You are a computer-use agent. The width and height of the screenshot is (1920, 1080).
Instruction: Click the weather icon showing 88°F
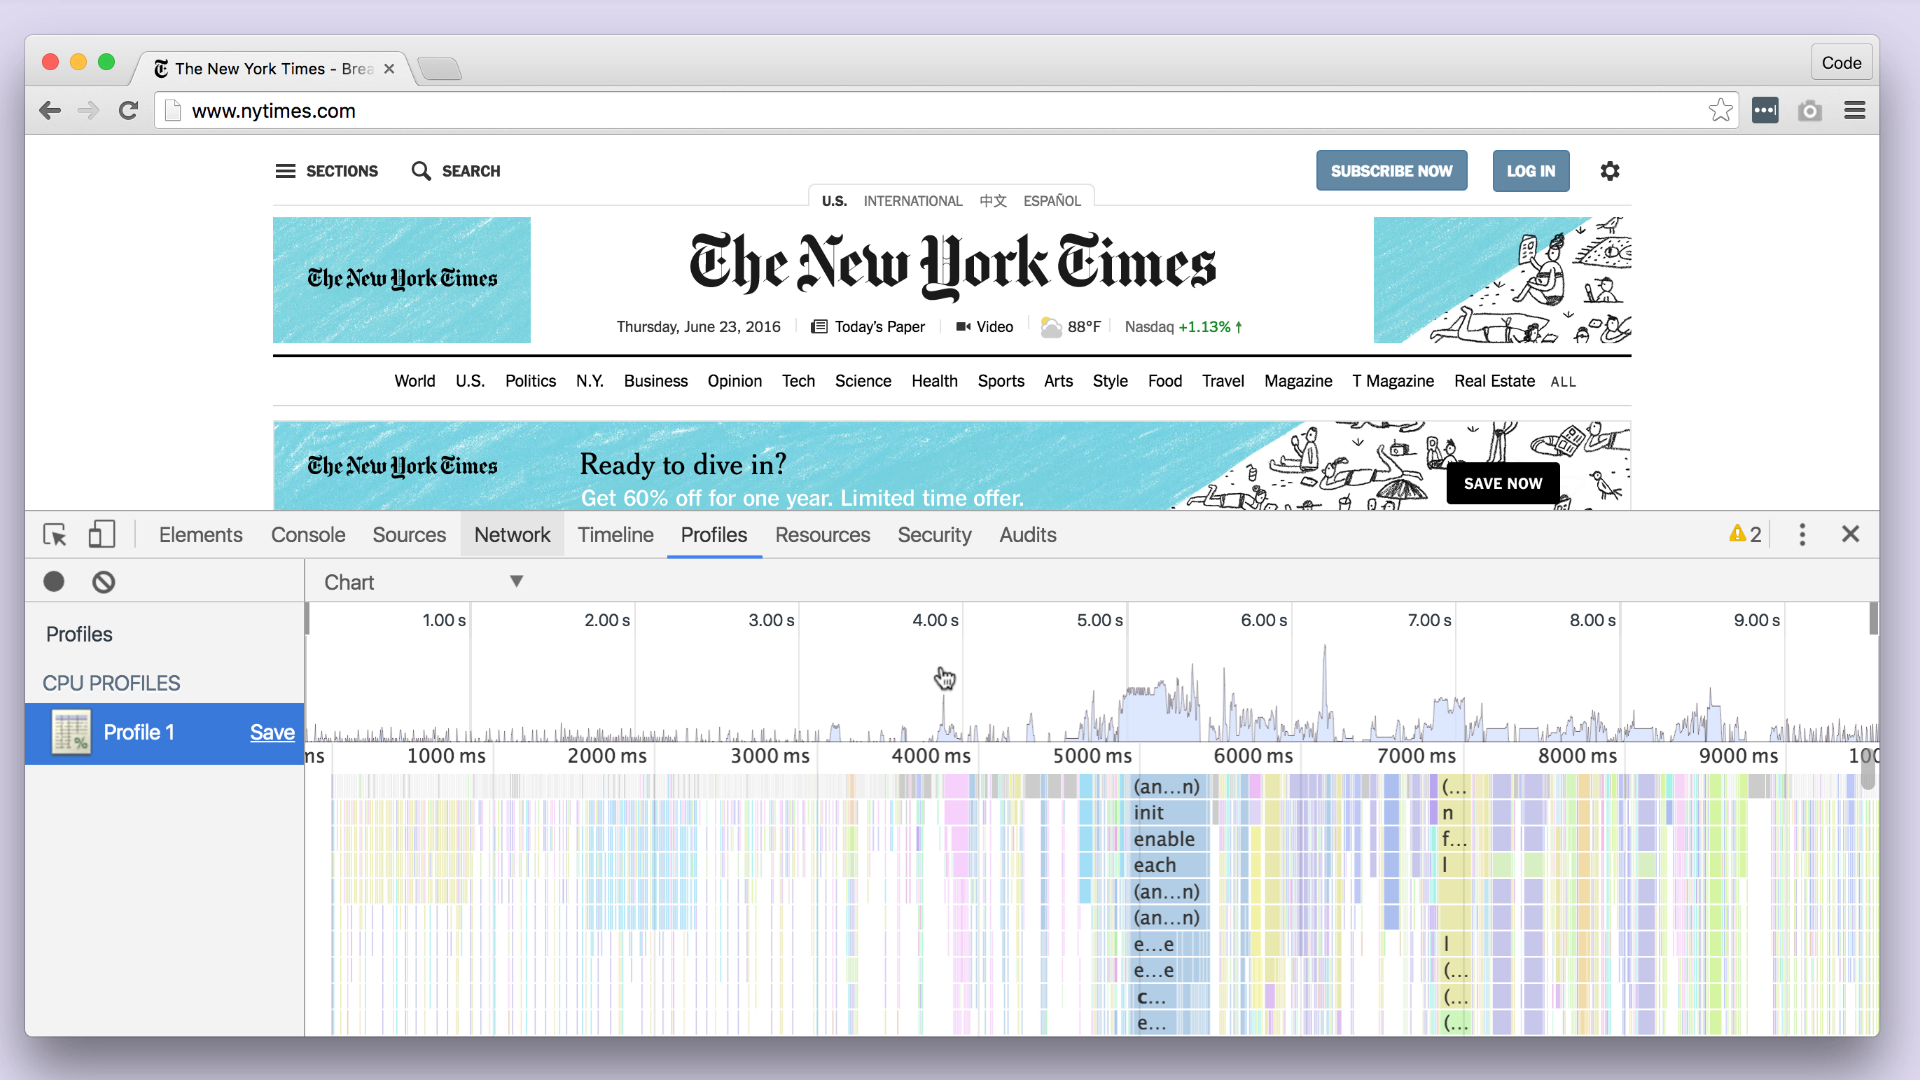coord(1051,327)
